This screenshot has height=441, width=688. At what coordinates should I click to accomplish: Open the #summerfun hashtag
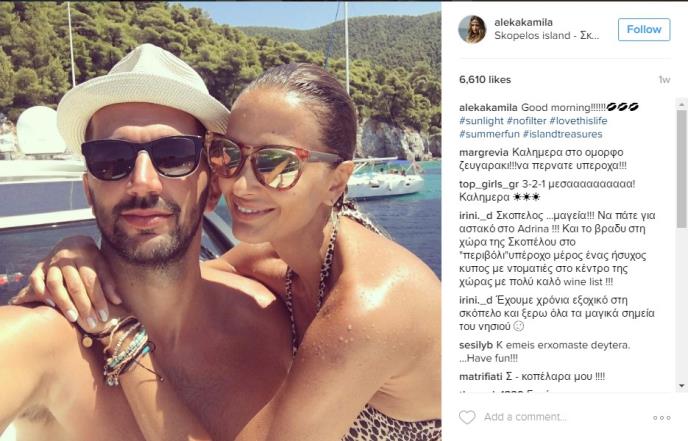[x=489, y=134]
